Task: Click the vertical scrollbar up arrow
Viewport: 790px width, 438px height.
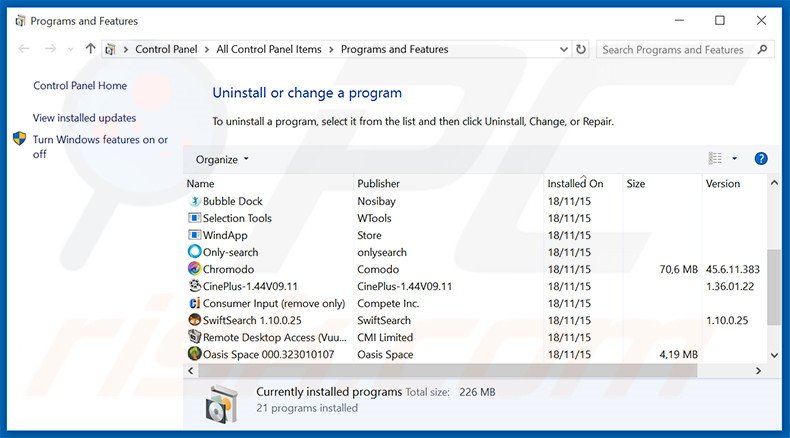Action: [x=774, y=183]
